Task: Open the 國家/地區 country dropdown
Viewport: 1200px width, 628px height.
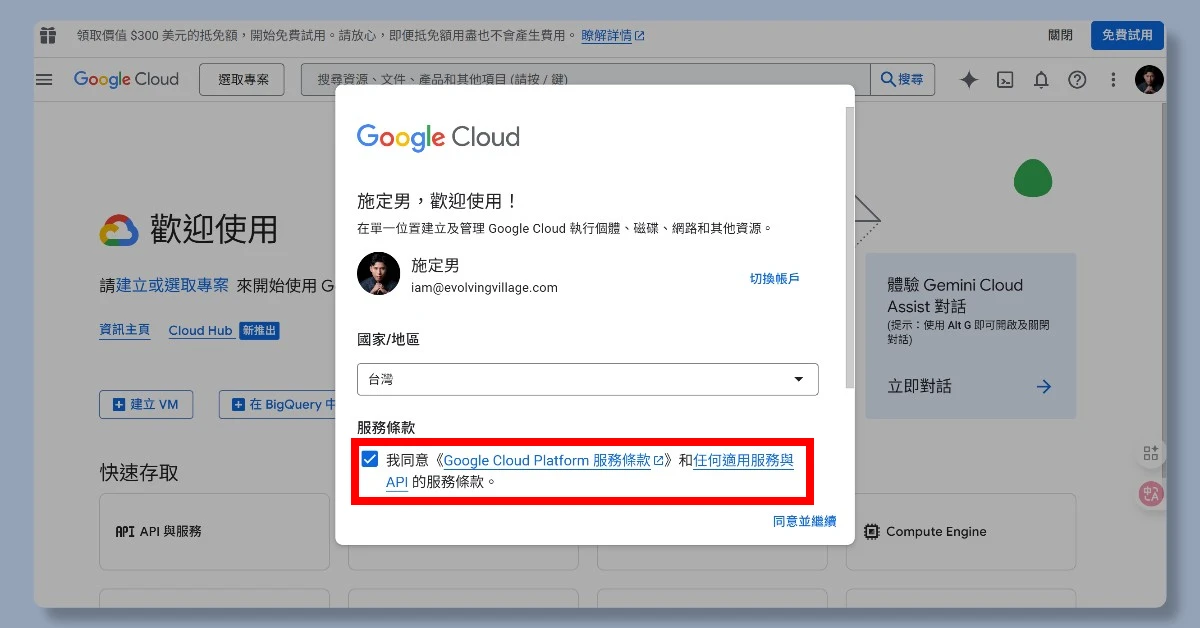Action: click(x=588, y=379)
